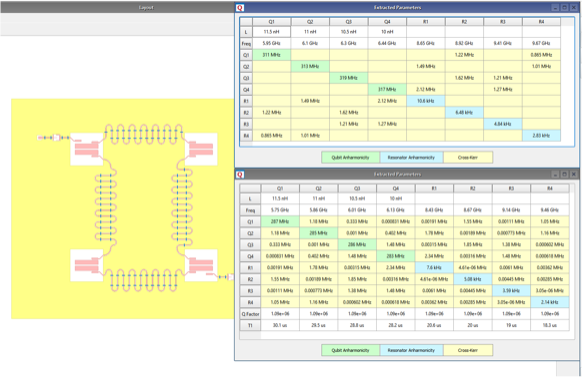This screenshot has height=377, width=583.
Task: Click Qubit Anharmonicity legend in upper window
Action: click(350, 157)
